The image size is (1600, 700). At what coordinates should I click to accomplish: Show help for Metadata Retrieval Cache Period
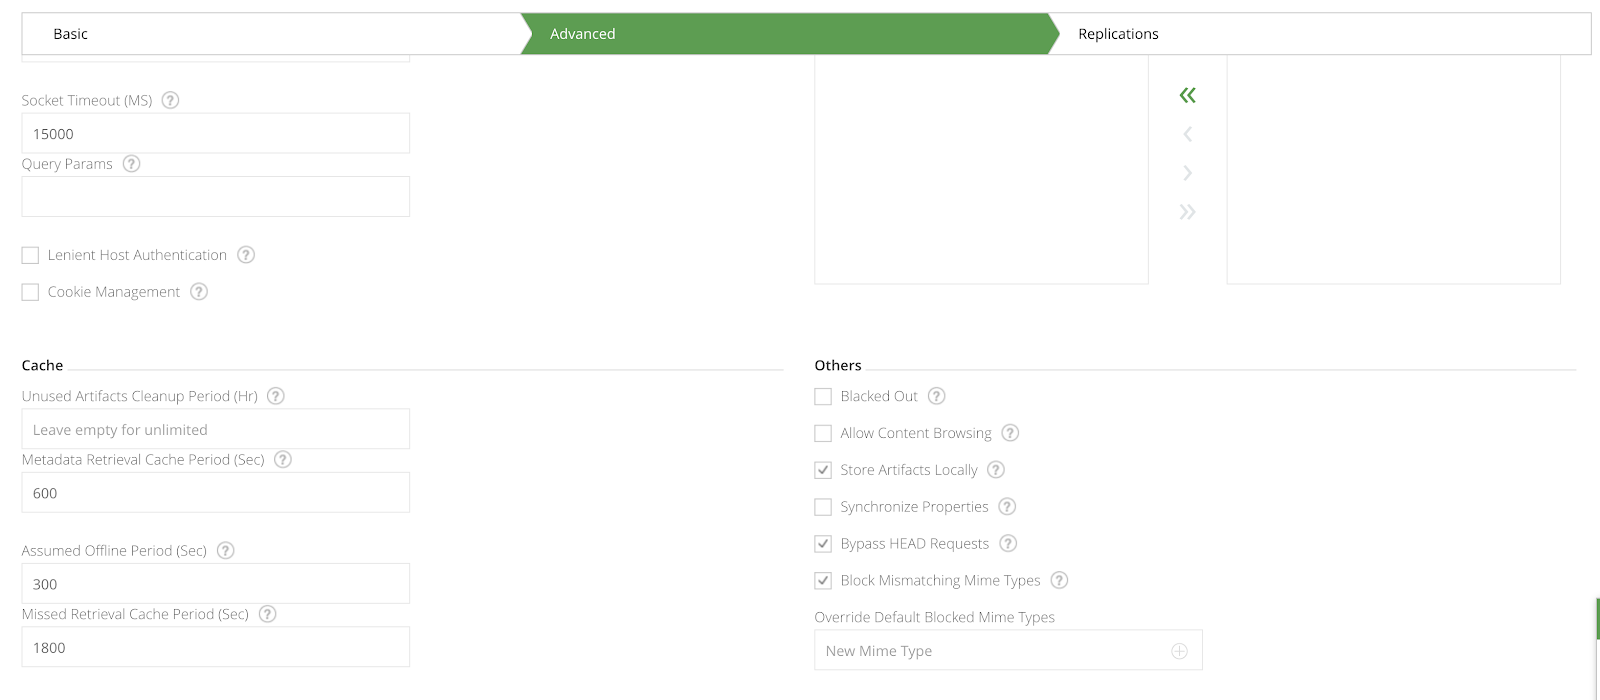pos(283,460)
